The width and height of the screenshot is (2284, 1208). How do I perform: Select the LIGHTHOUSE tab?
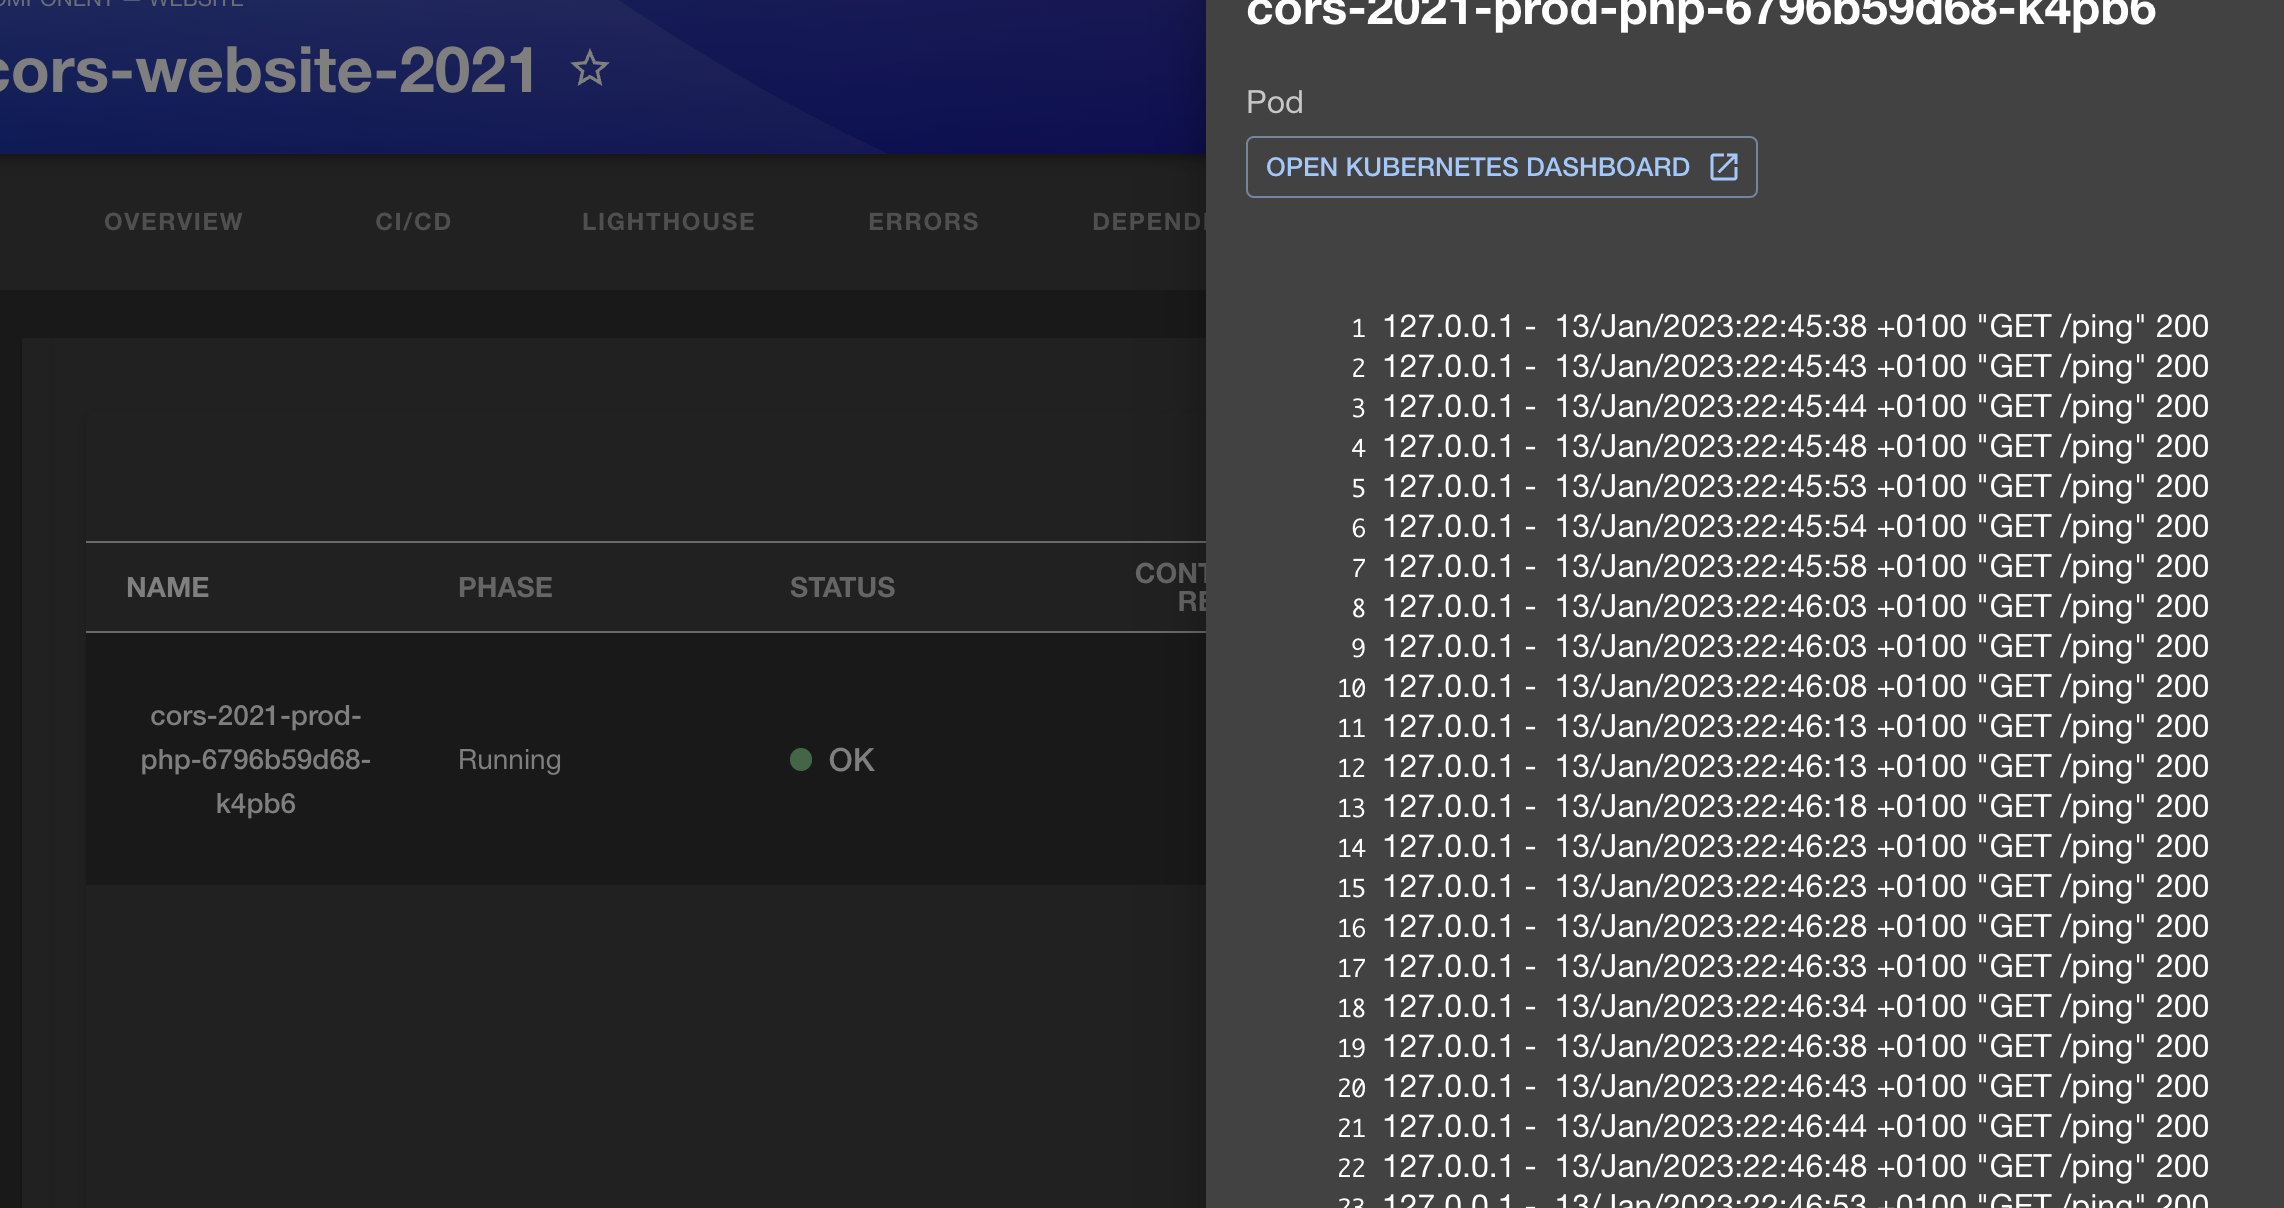coord(668,221)
